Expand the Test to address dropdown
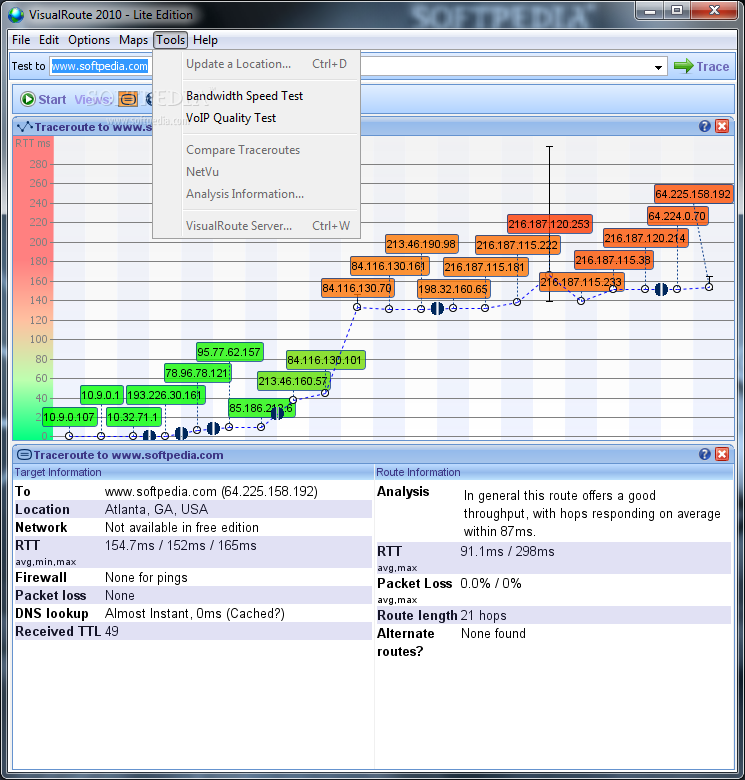The height and width of the screenshot is (780, 745). 658,67
